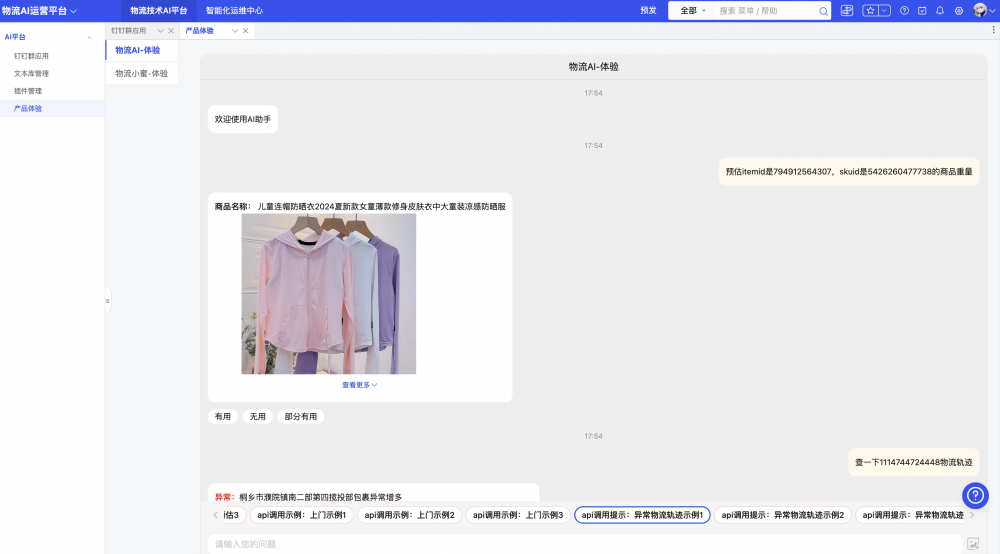Viewport: 1000px width, 554px height.
Task: Close the 钉钉群应用 tab
Action: (x=171, y=31)
